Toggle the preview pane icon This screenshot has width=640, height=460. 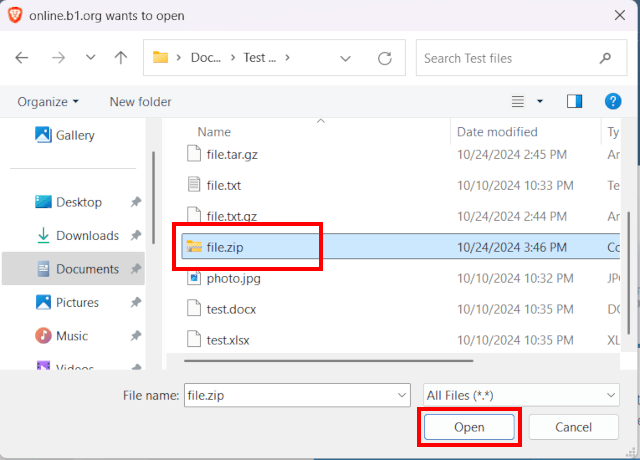point(574,101)
